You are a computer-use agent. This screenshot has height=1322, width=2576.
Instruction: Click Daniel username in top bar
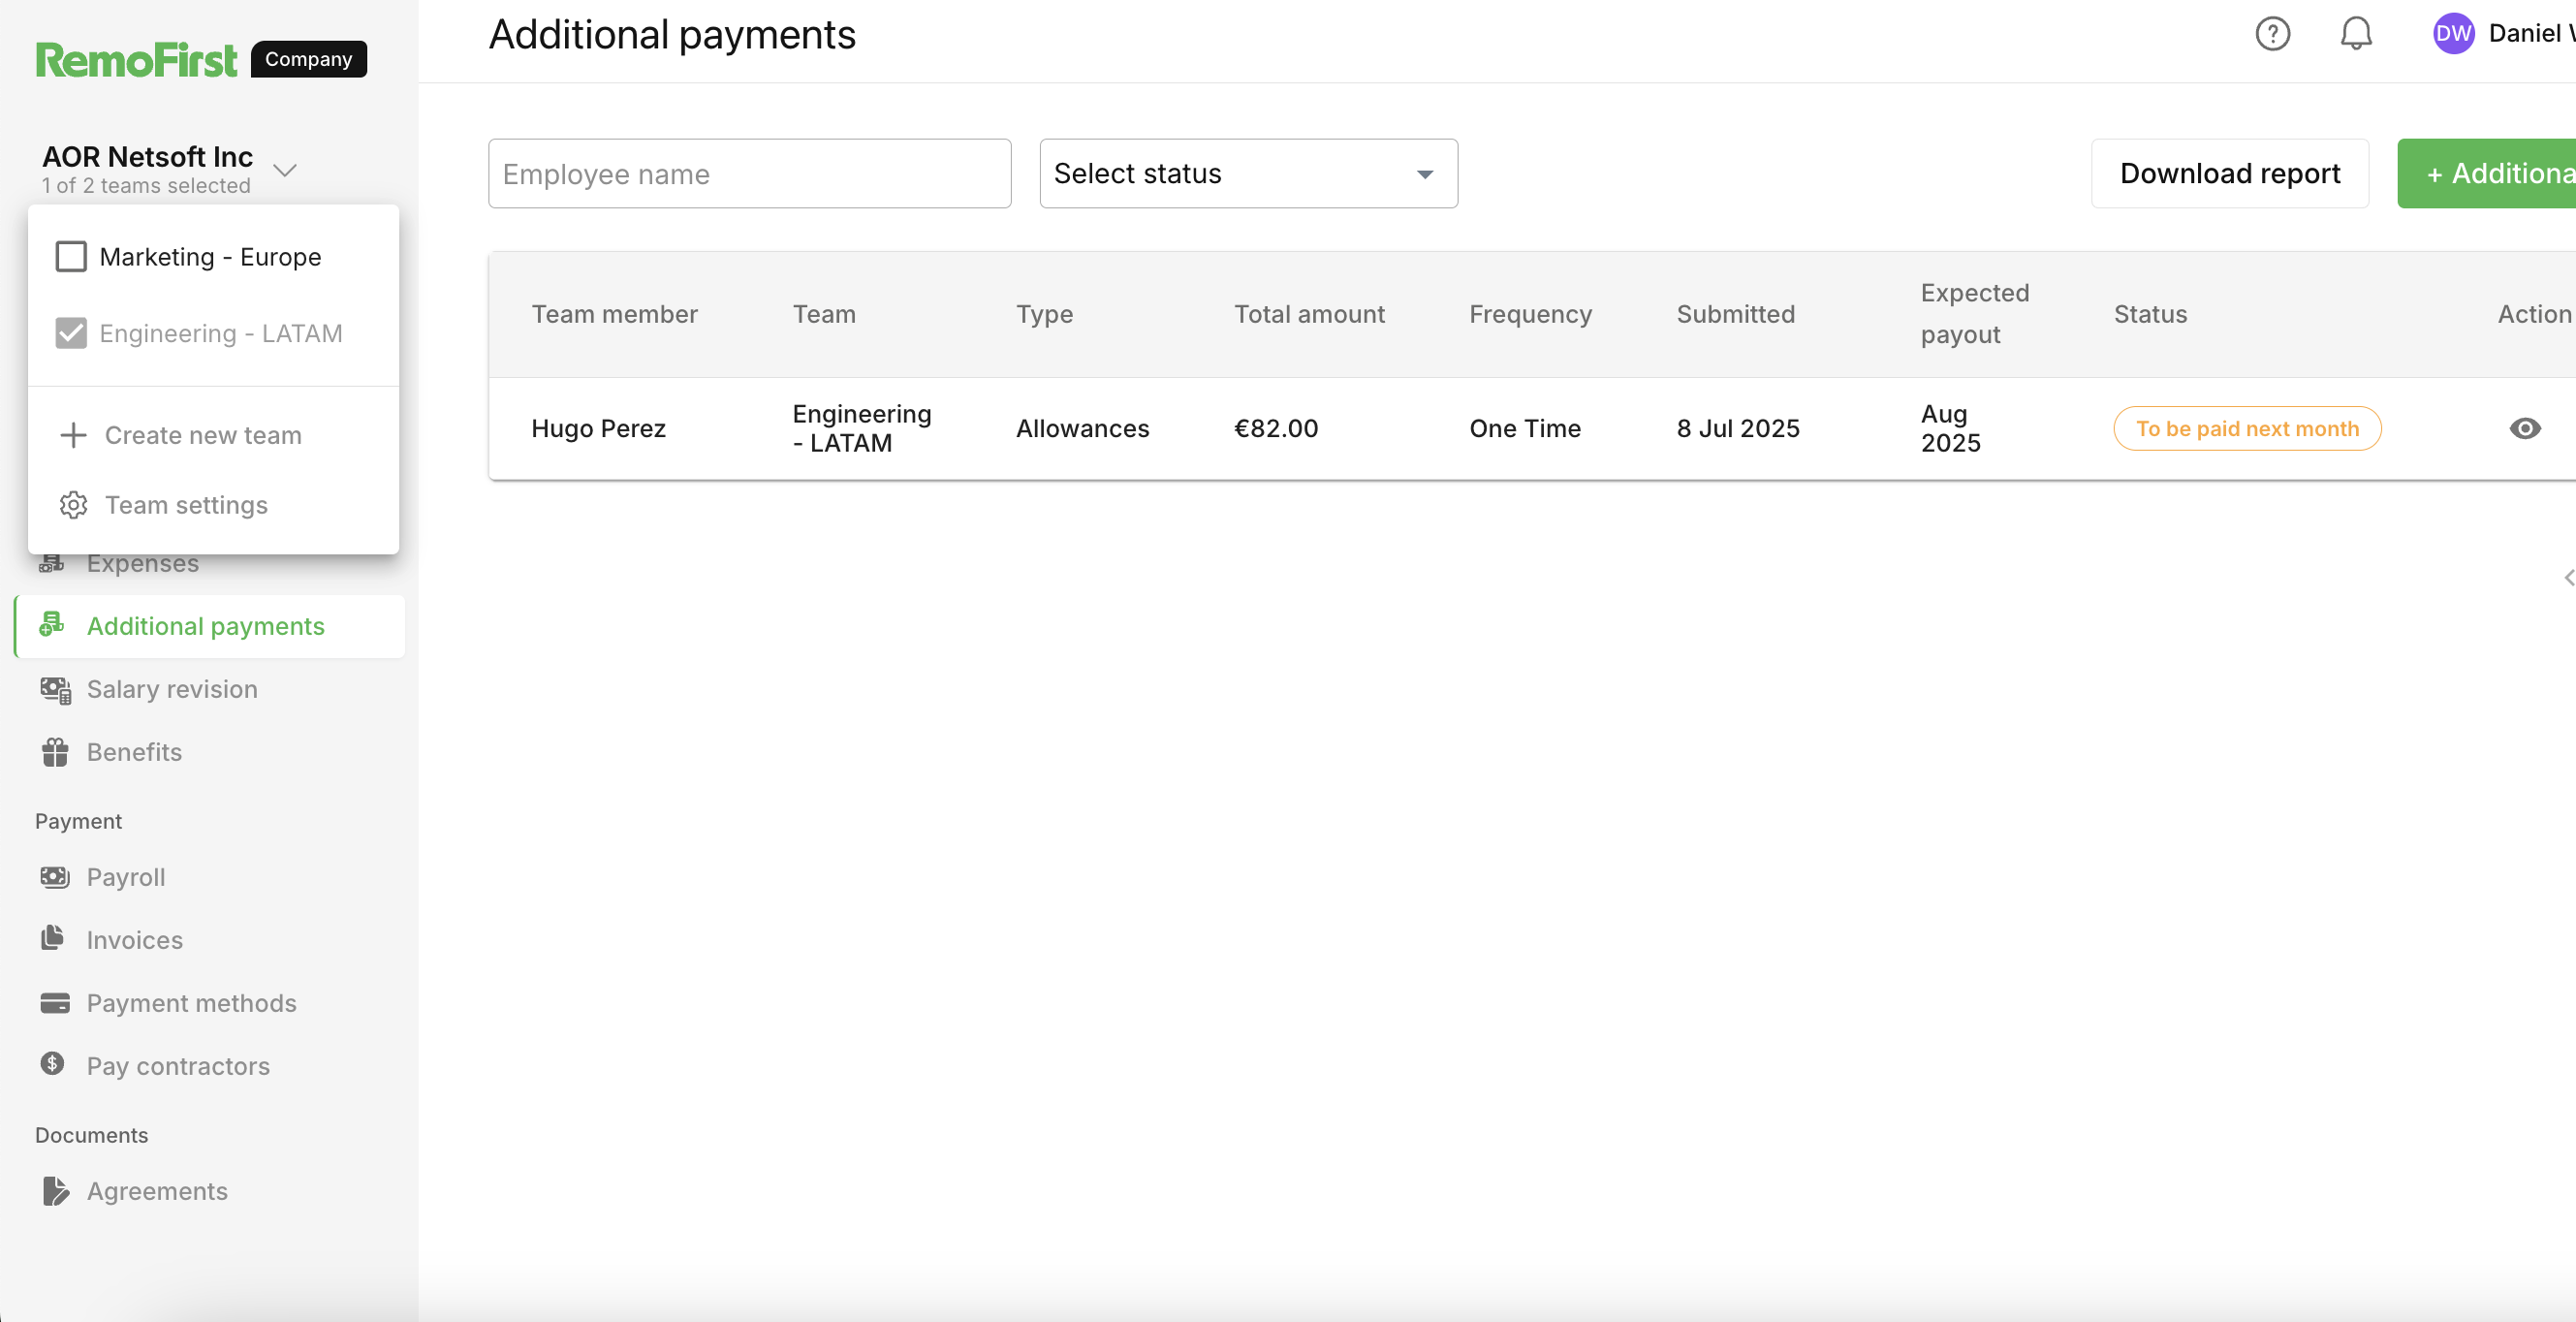point(2531,34)
